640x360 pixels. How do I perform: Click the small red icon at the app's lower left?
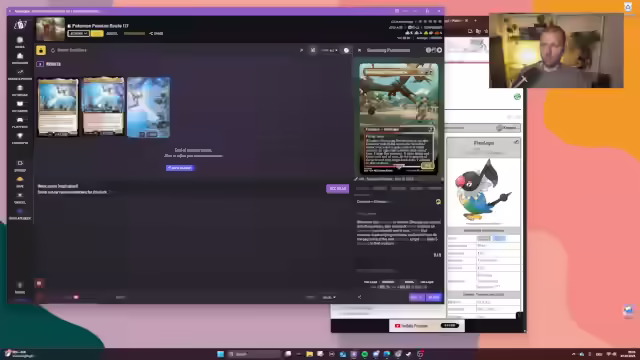coord(39,283)
